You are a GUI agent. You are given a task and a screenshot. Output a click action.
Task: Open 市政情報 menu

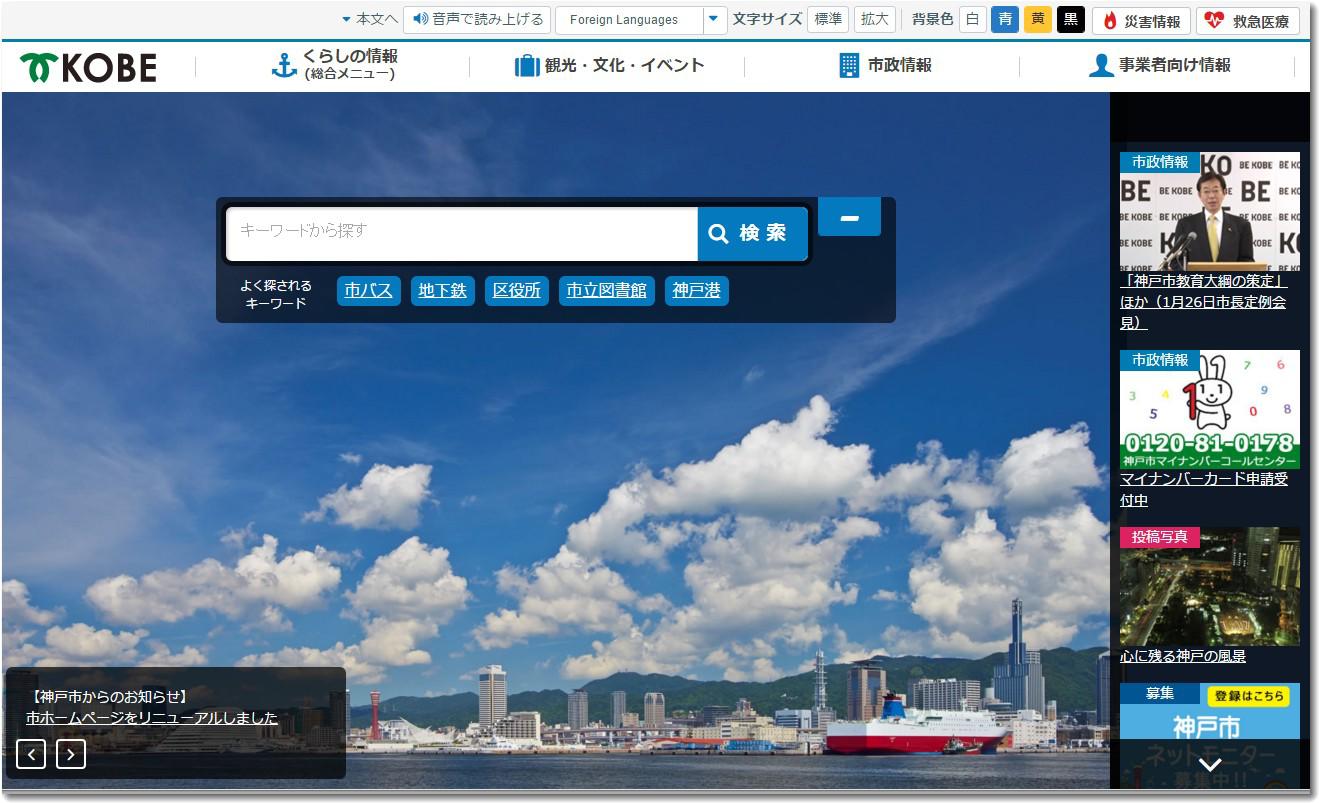[885, 66]
